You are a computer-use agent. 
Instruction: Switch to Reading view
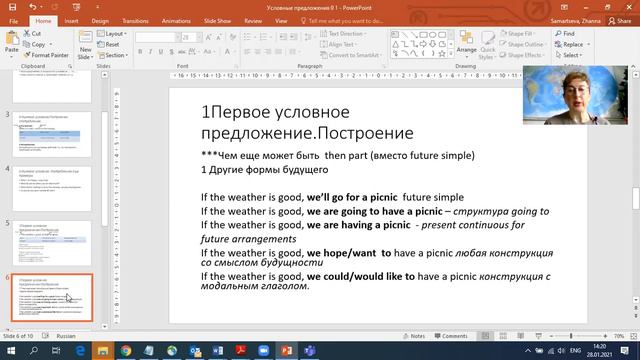[520, 336]
